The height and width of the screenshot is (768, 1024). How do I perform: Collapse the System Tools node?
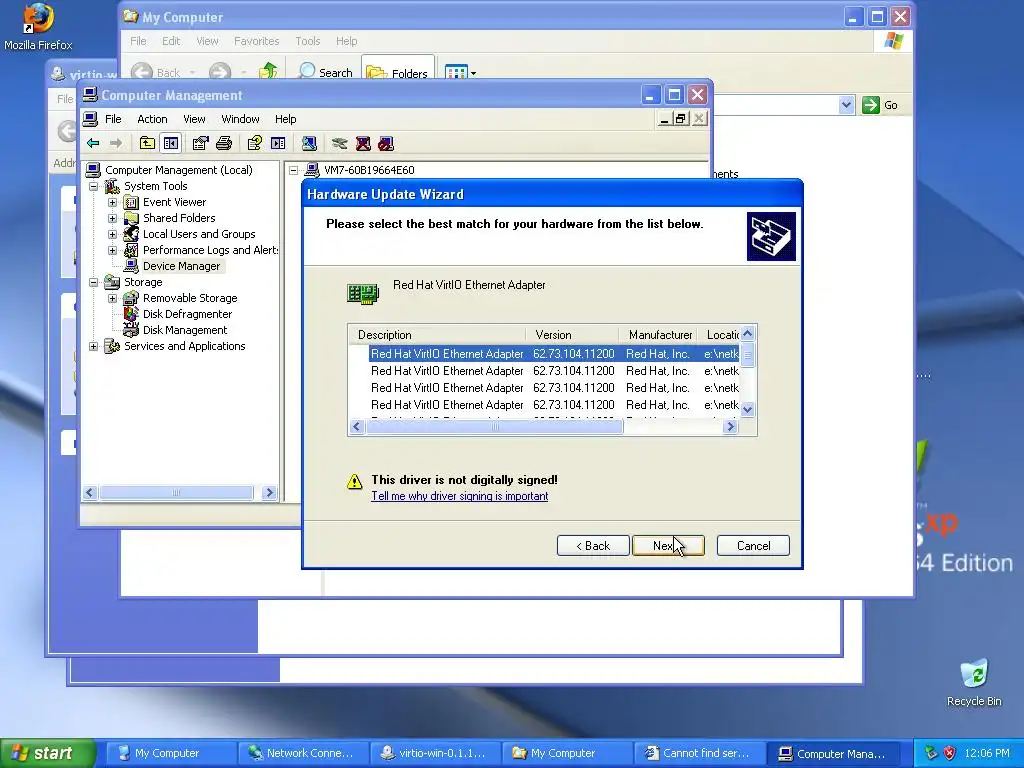point(93,186)
